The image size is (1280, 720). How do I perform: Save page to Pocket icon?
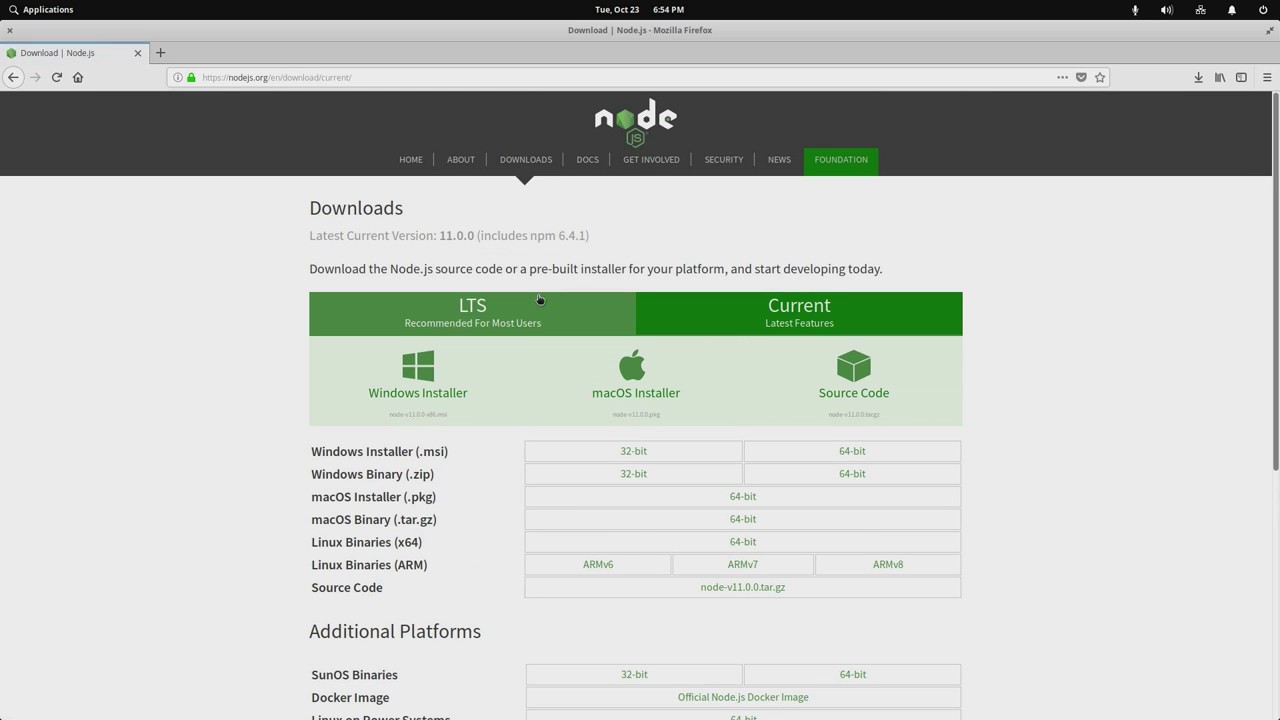point(1081,77)
